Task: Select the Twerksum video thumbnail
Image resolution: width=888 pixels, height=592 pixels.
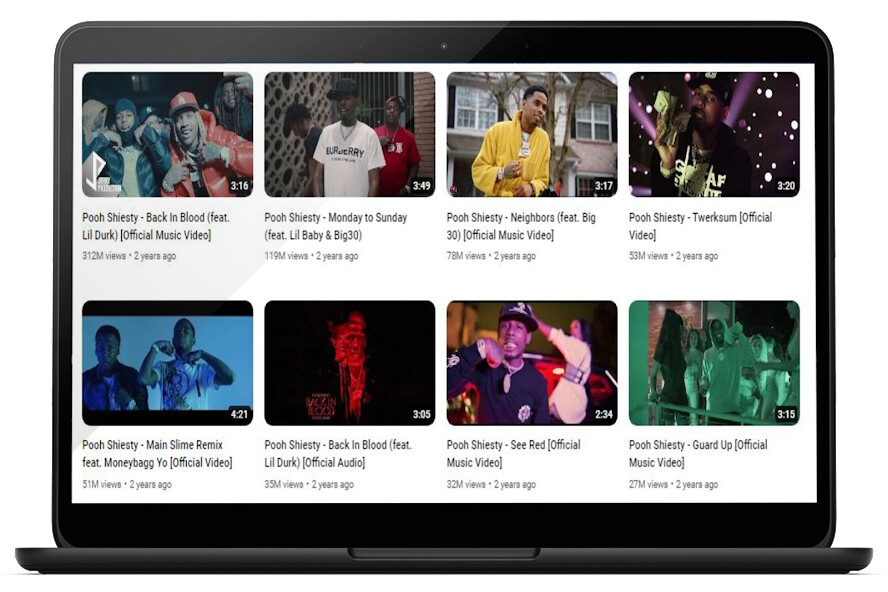Action: pos(713,134)
